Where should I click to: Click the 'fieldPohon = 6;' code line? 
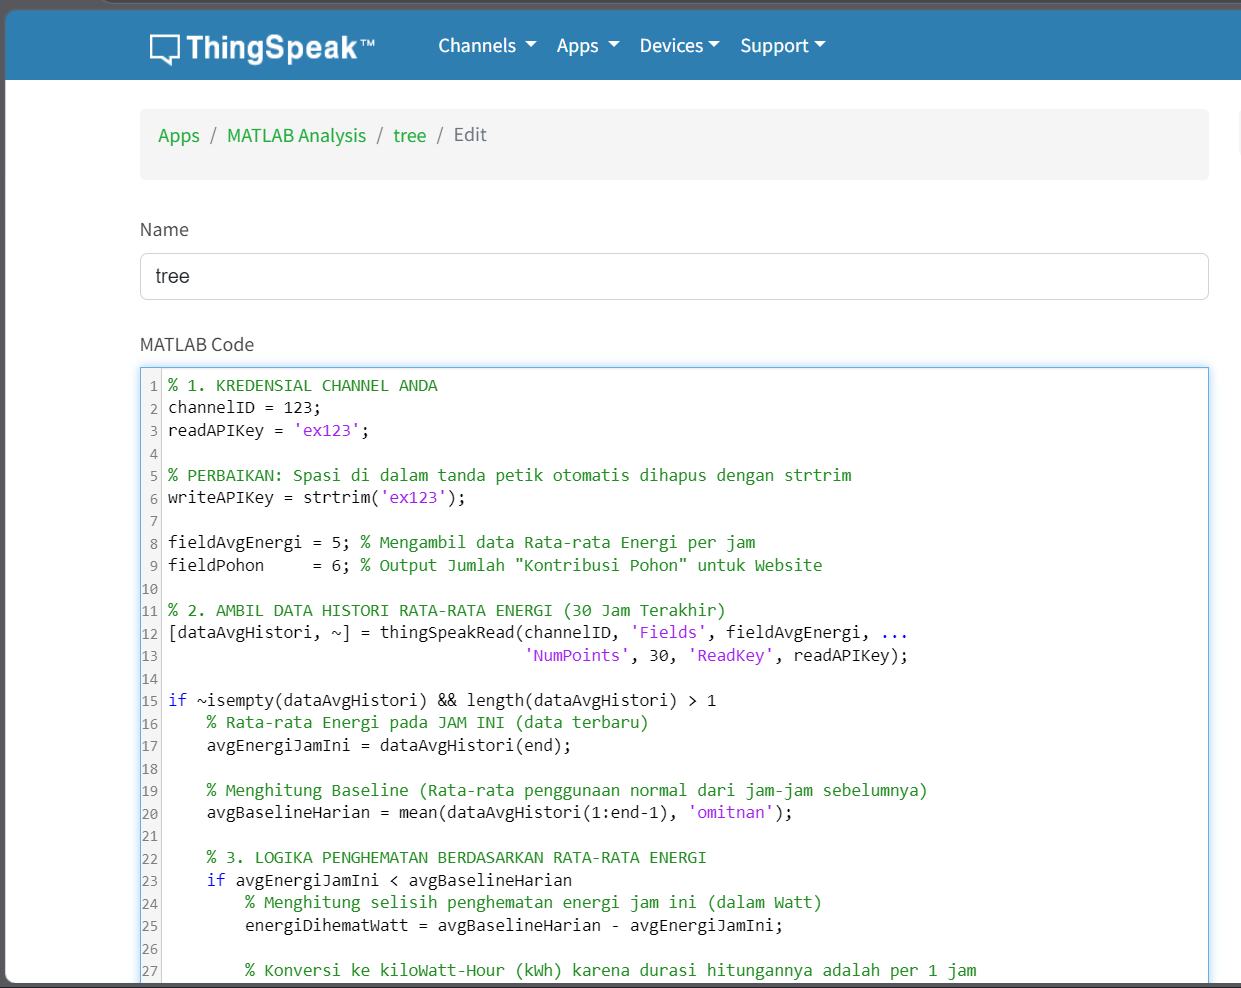point(495,566)
